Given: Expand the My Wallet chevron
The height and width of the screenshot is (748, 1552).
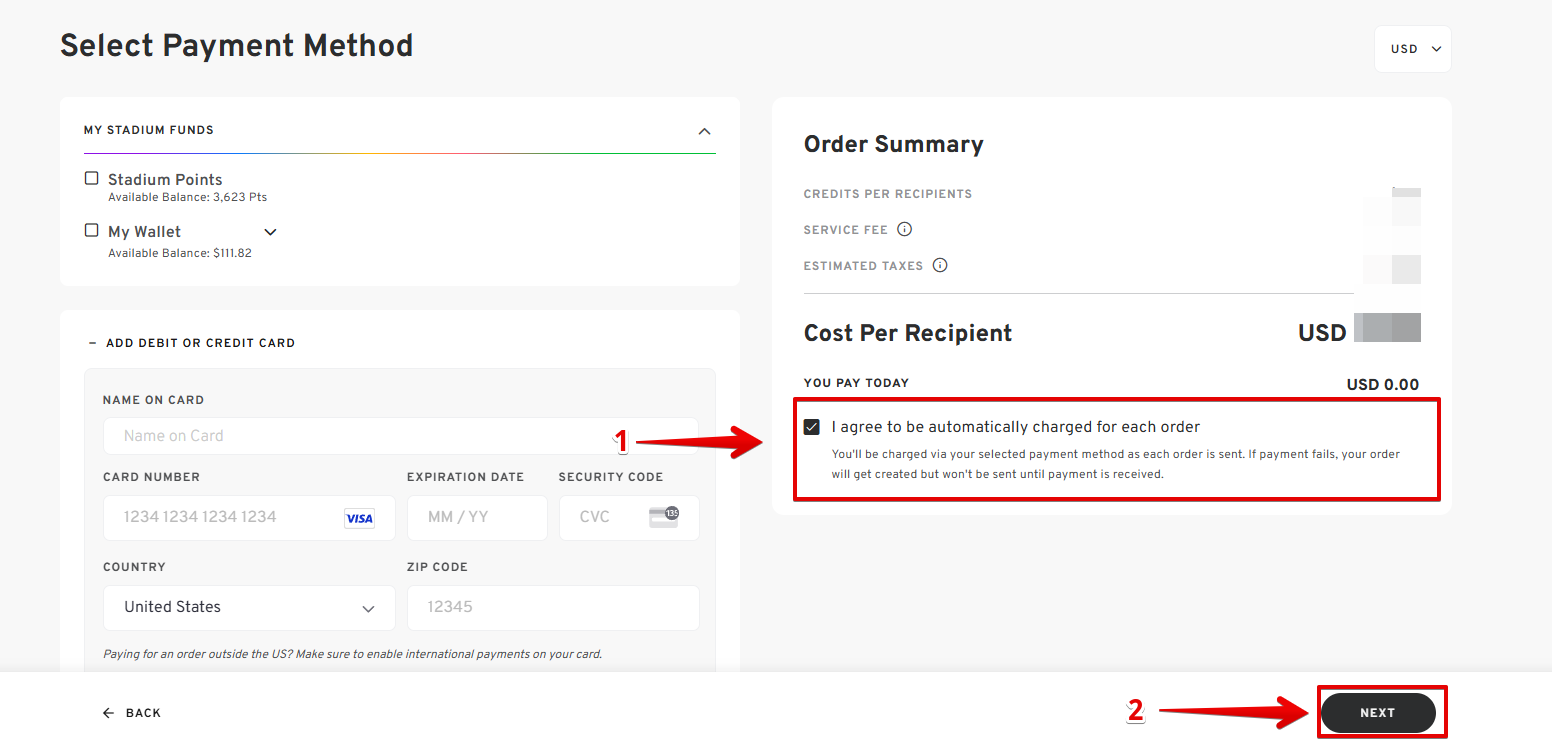Looking at the screenshot, I should [270, 232].
